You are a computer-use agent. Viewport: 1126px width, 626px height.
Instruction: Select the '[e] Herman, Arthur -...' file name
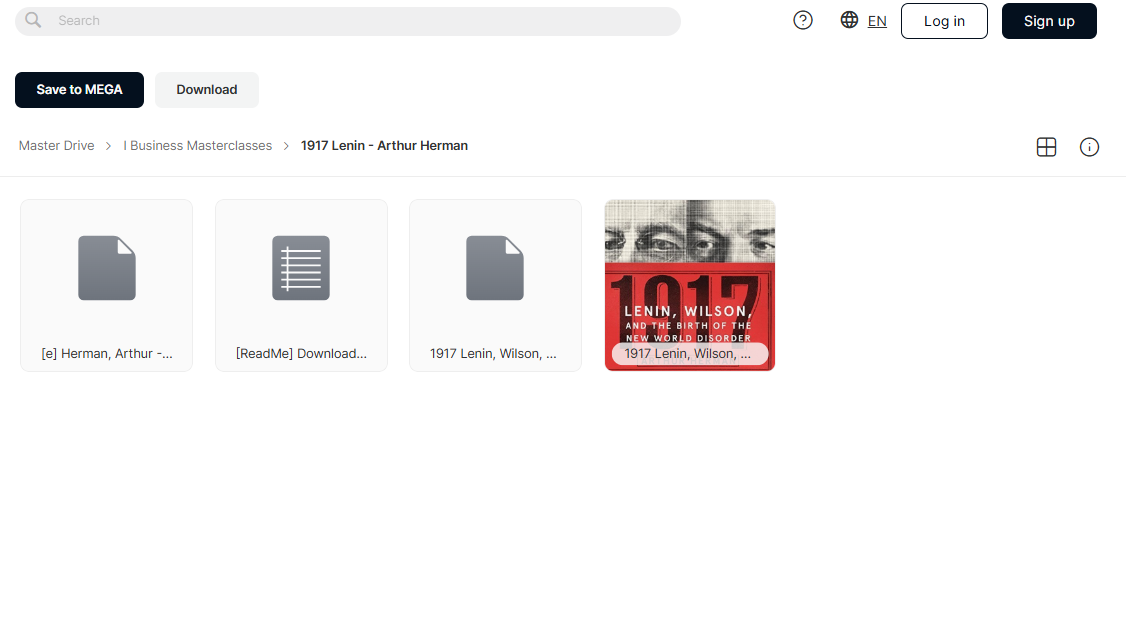[107, 353]
